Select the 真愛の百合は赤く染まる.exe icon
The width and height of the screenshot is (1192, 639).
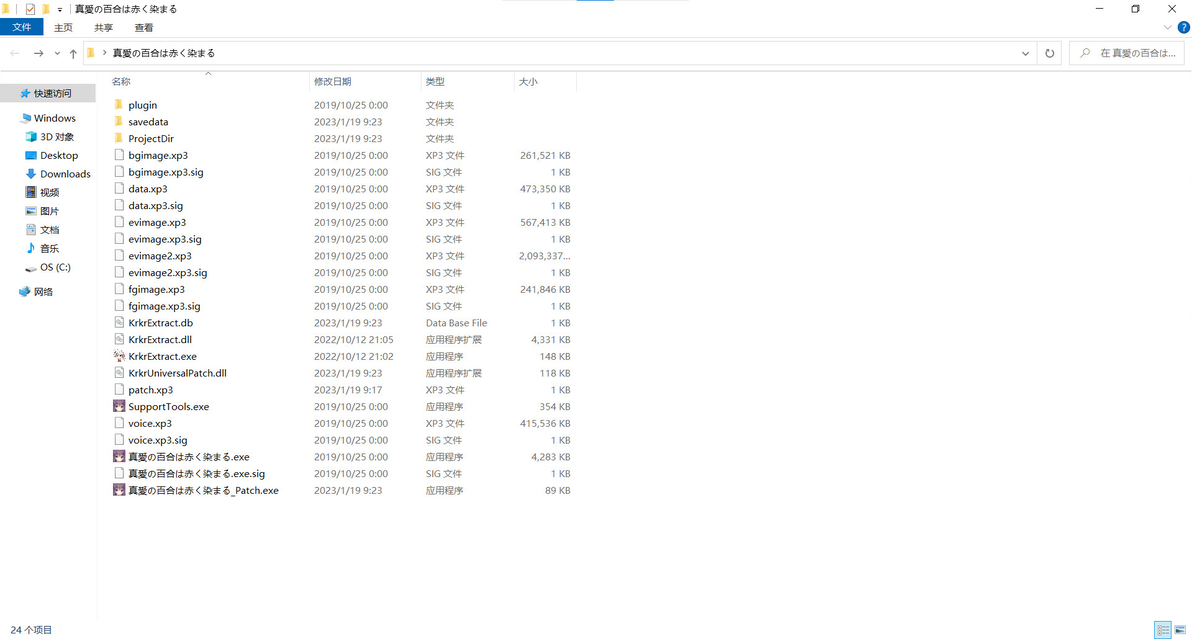tap(119, 457)
